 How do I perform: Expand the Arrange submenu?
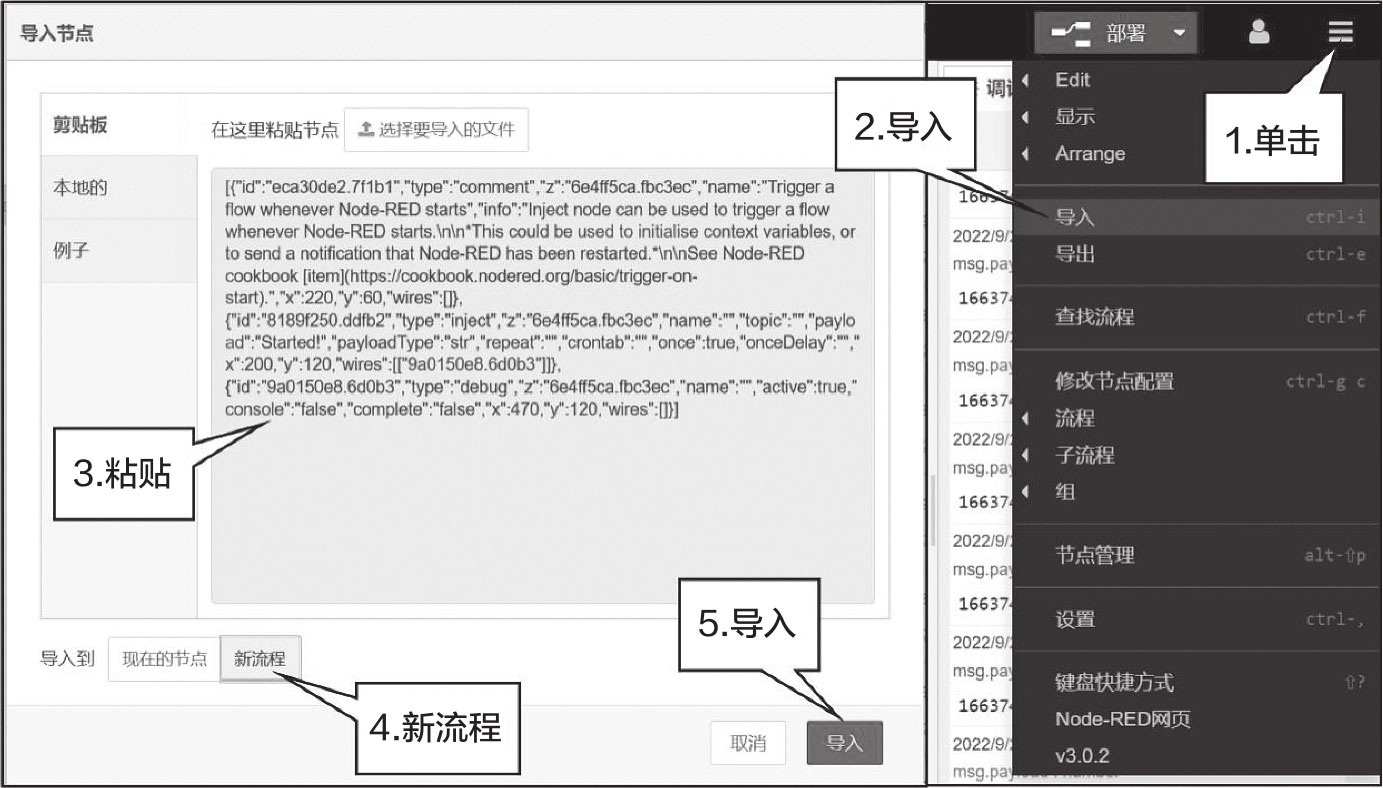pyautogui.click(x=1089, y=154)
